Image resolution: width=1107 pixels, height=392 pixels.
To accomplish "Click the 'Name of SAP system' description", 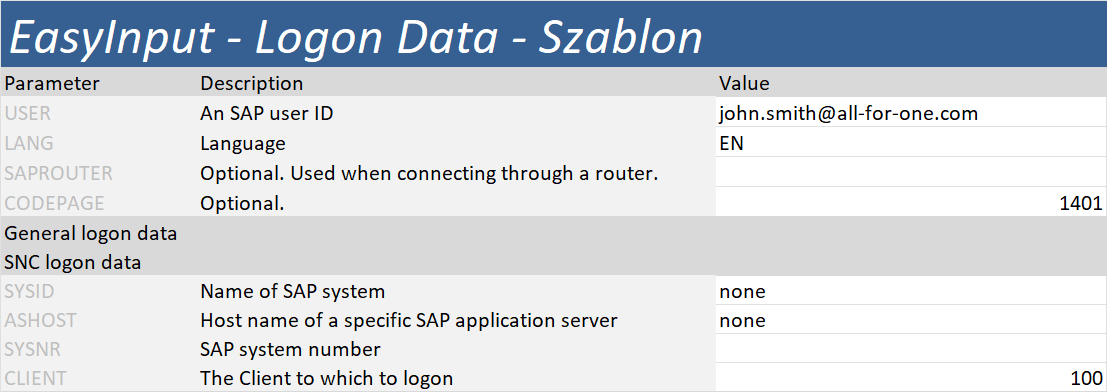I will pos(292,290).
